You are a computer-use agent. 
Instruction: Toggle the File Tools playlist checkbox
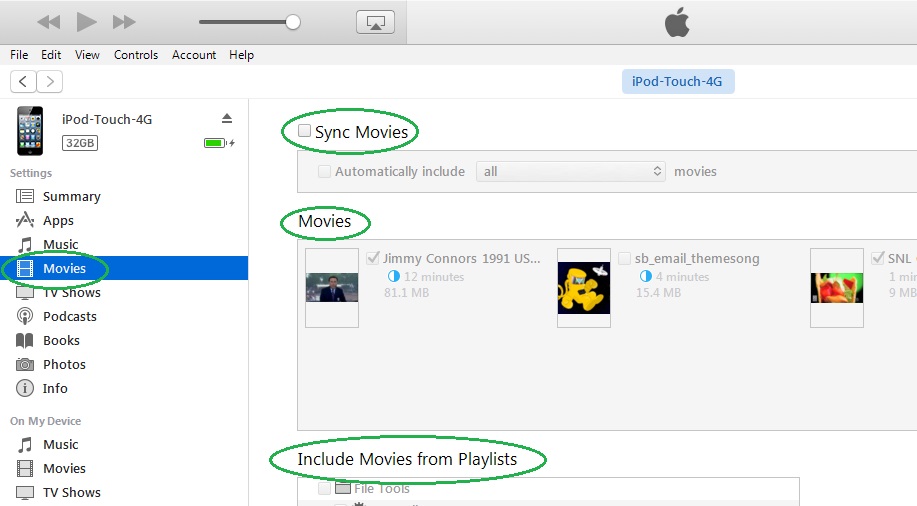[x=324, y=488]
